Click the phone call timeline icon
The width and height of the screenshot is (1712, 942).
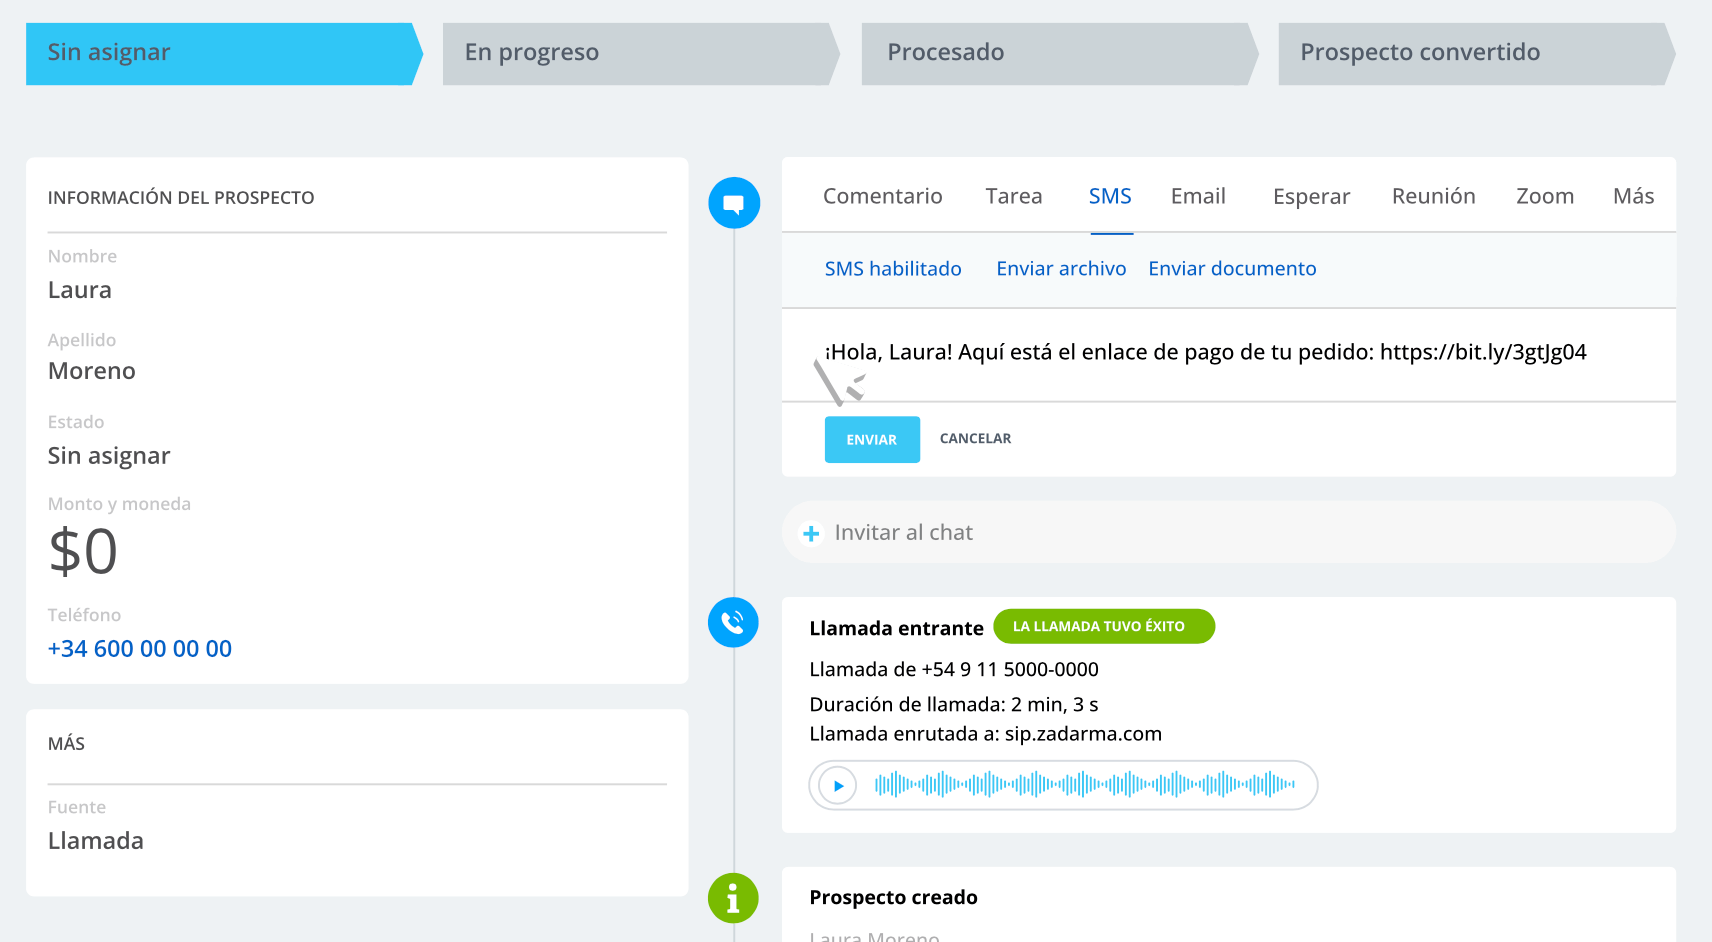[733, 622]
